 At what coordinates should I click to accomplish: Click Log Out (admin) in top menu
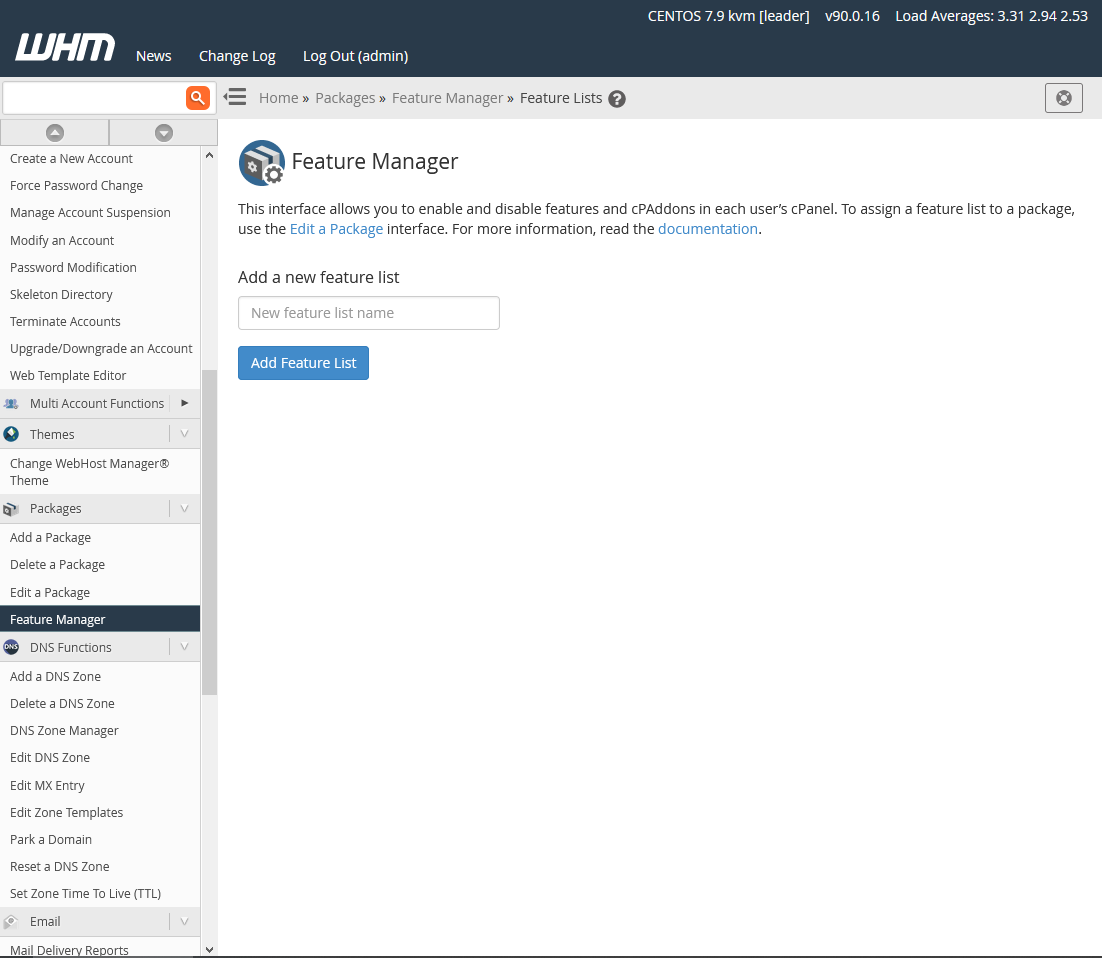click(x=355, y=56)
